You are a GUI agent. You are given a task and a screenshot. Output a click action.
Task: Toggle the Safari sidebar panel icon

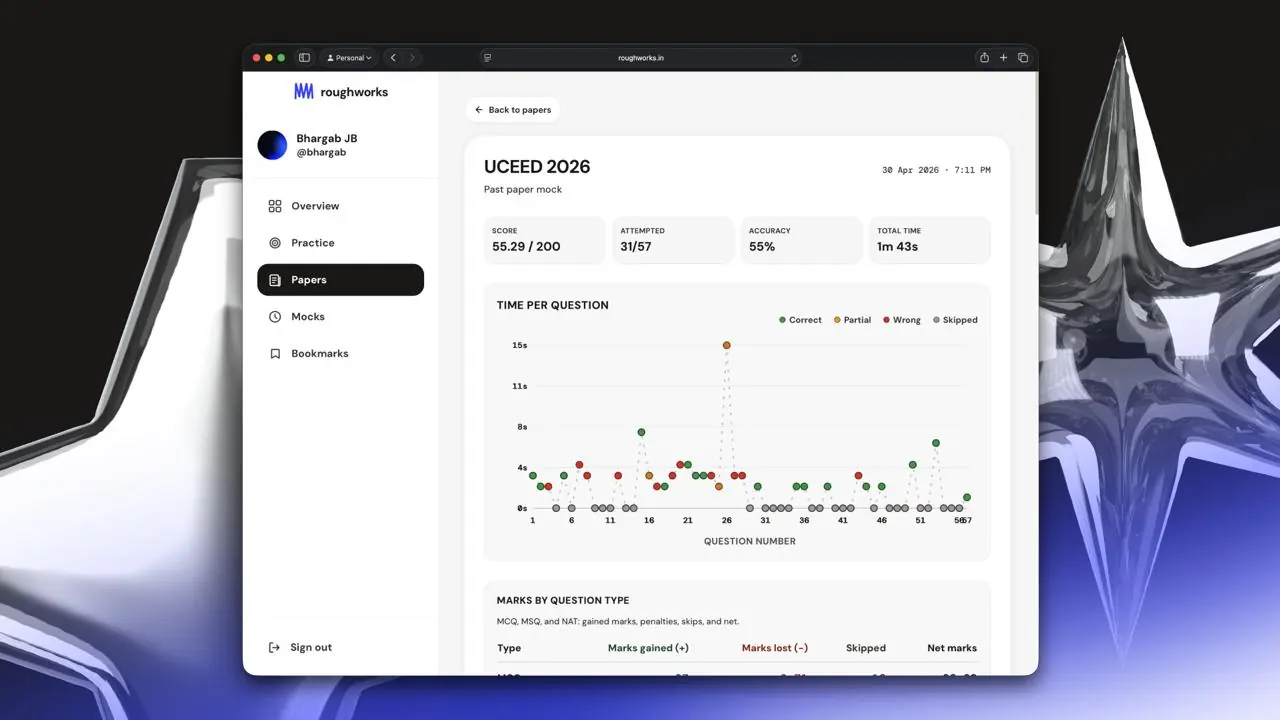click(x=304, y=58)
